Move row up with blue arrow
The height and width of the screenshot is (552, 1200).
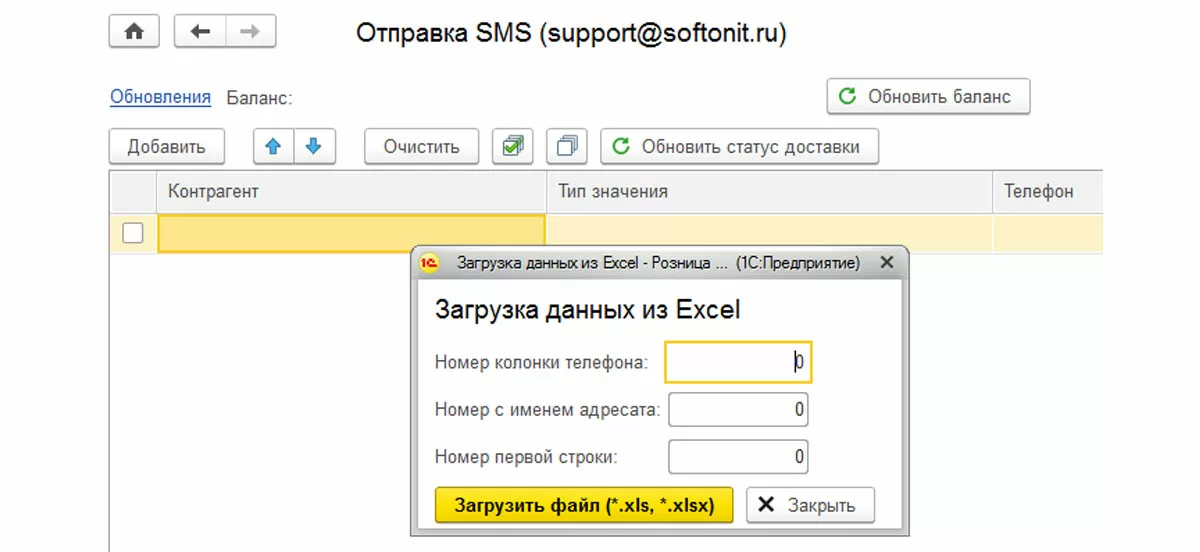coord(274,146)
